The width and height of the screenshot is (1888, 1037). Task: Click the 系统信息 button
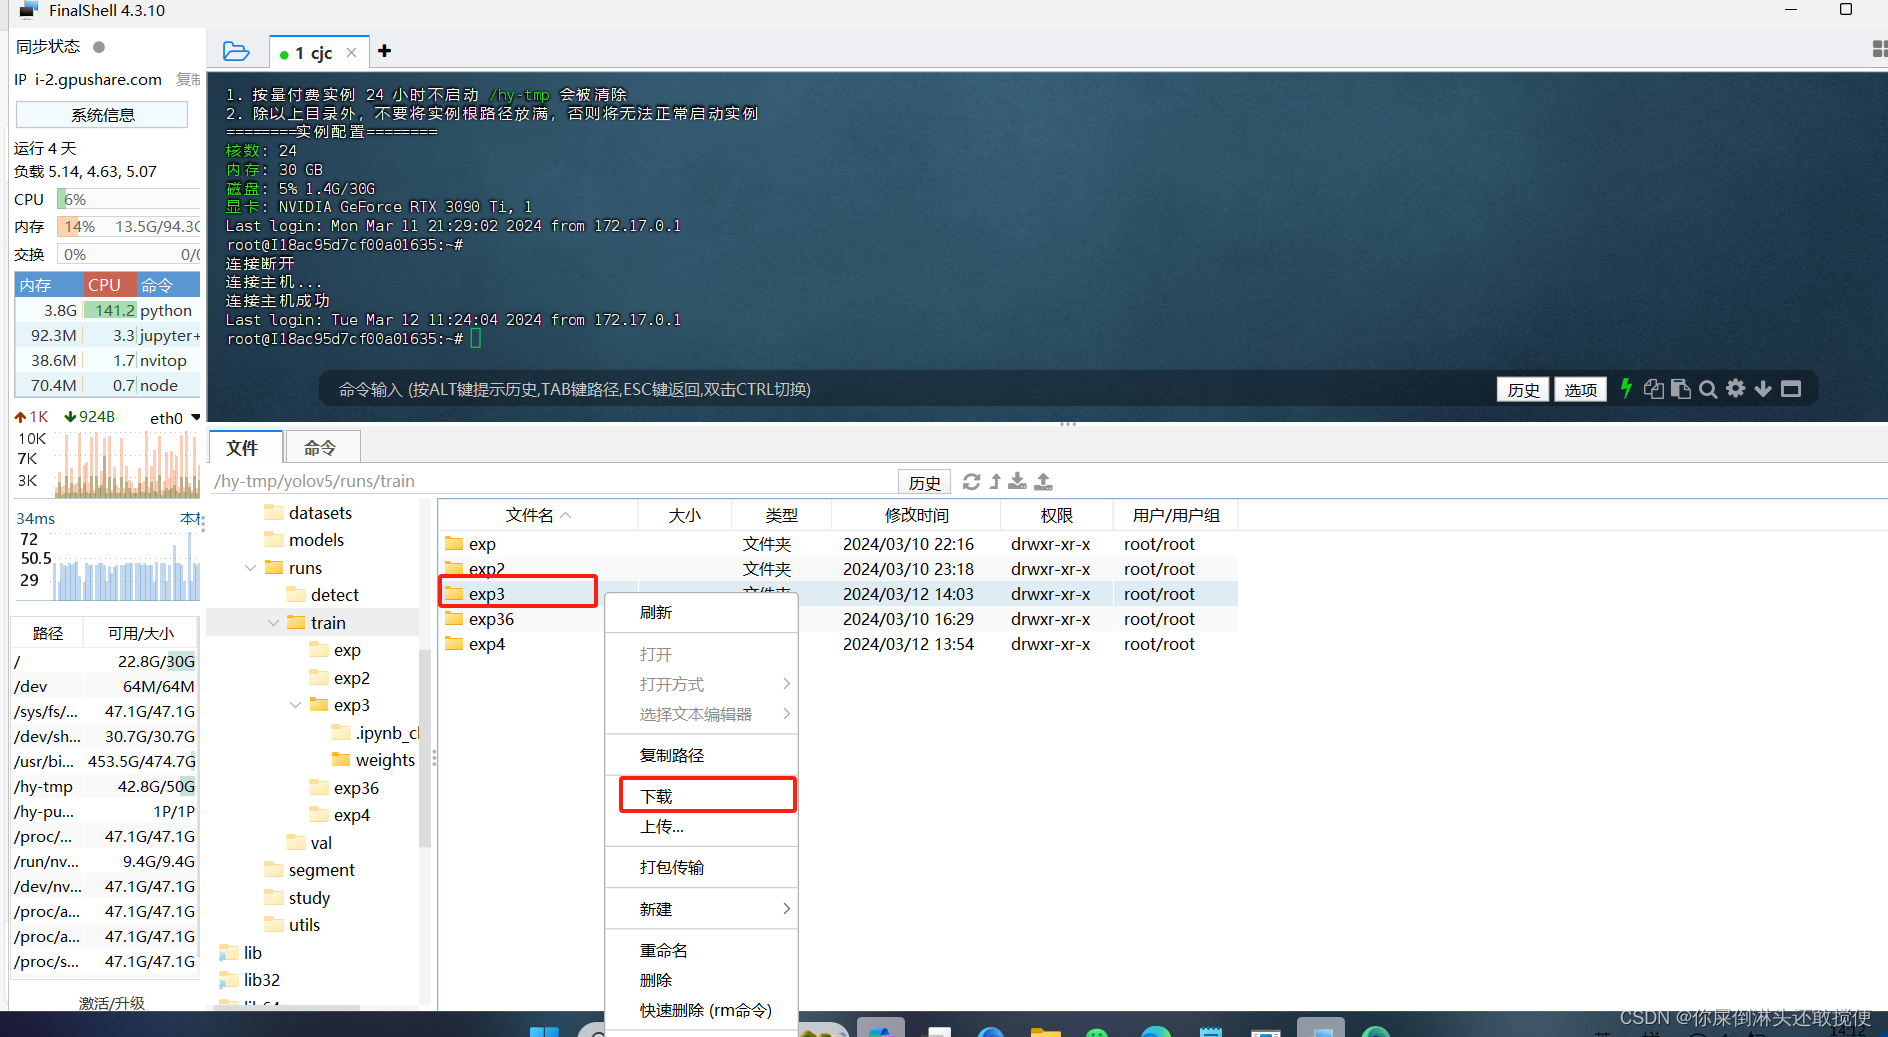pyautogui.click(x=102, y=115)
